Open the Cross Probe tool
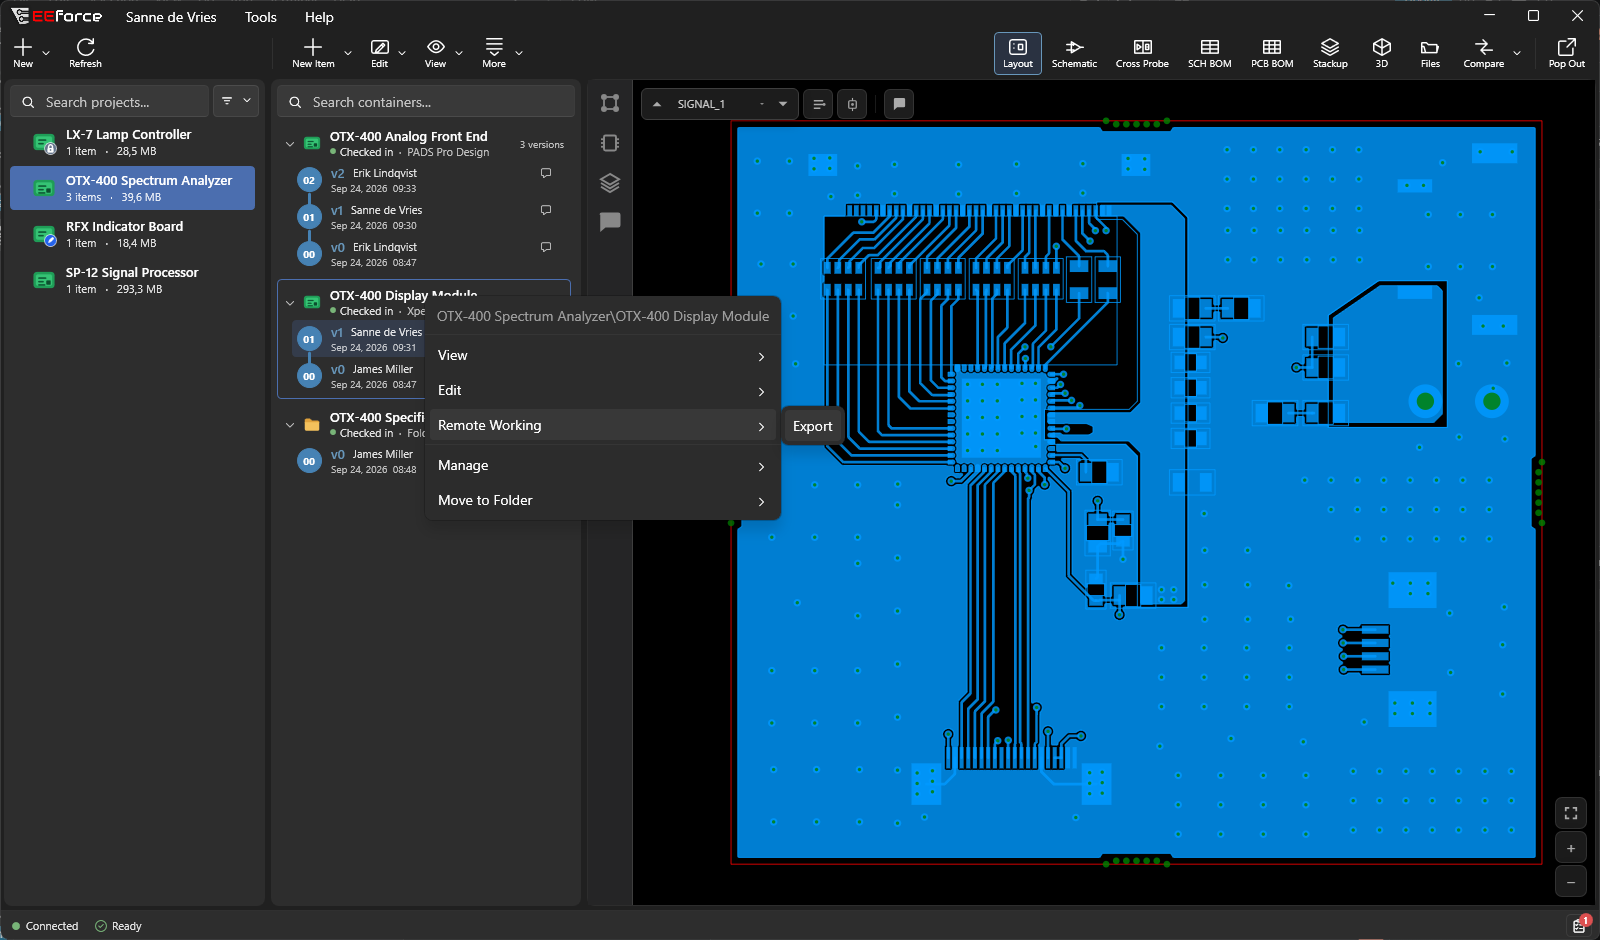1600x940 pixels. pos(1142,53)
